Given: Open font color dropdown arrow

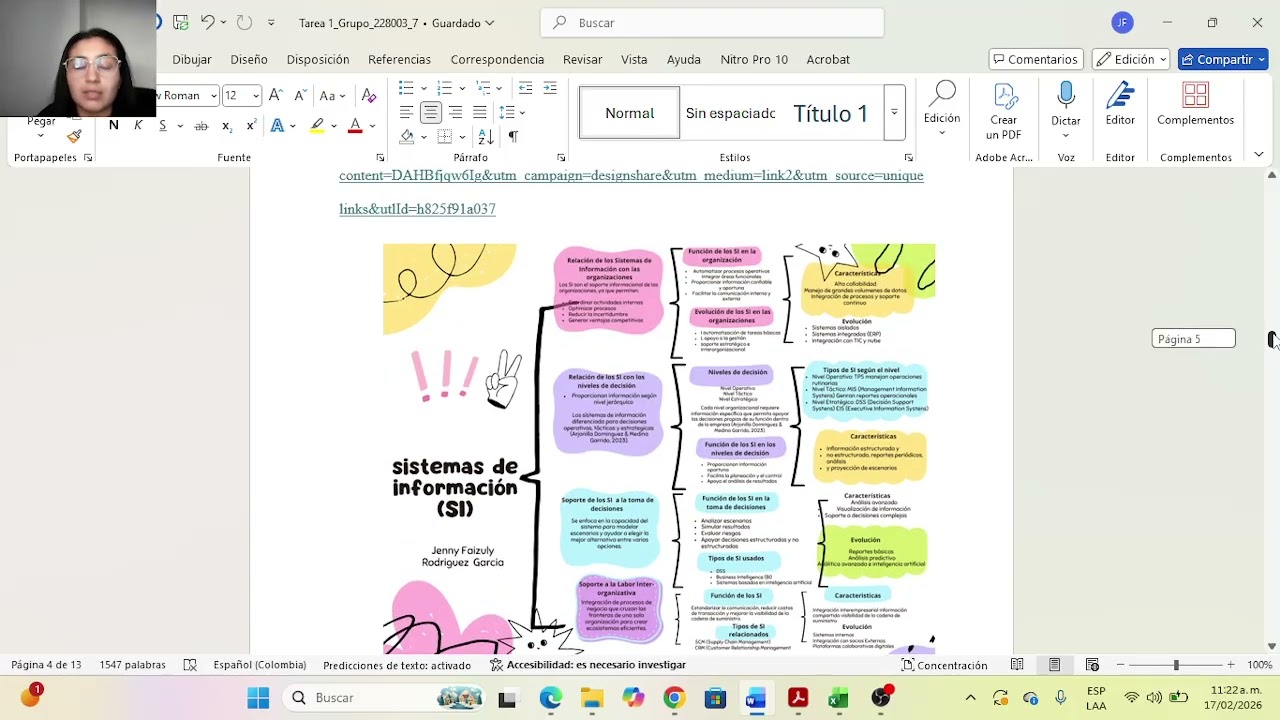Looking at the screenshot, I should (x=371, y=126).
